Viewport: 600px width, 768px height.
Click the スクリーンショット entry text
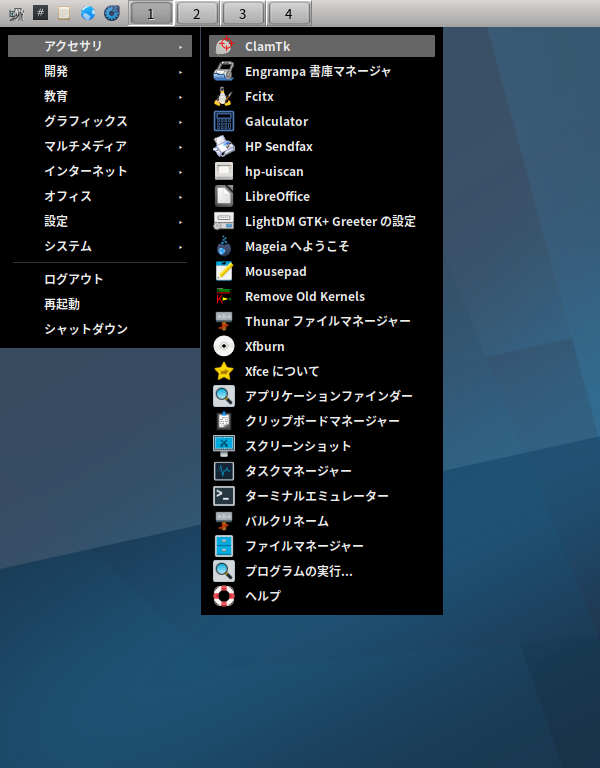click(298, 446)
